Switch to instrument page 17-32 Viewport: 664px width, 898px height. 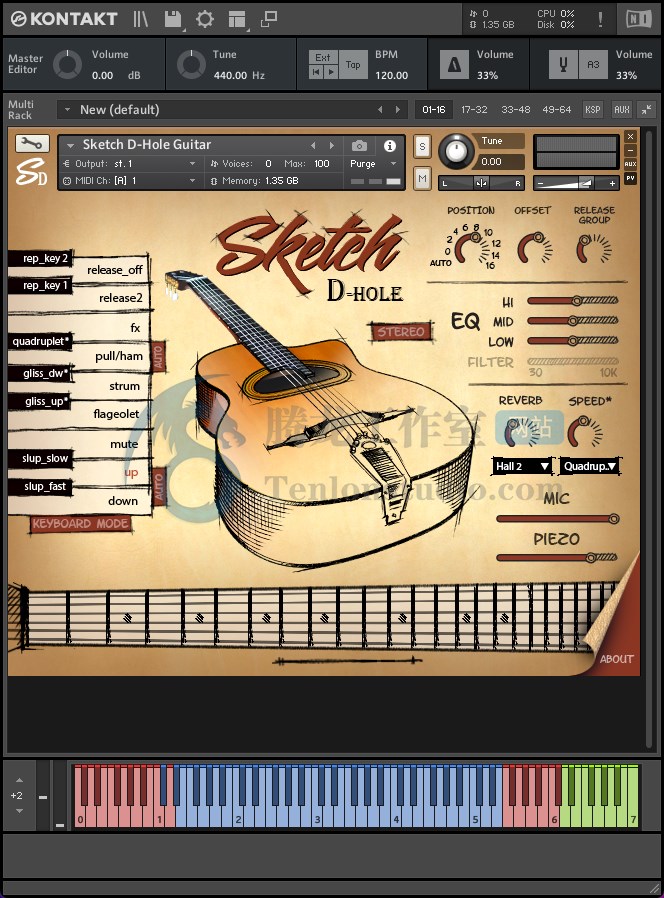coord(474,109)
